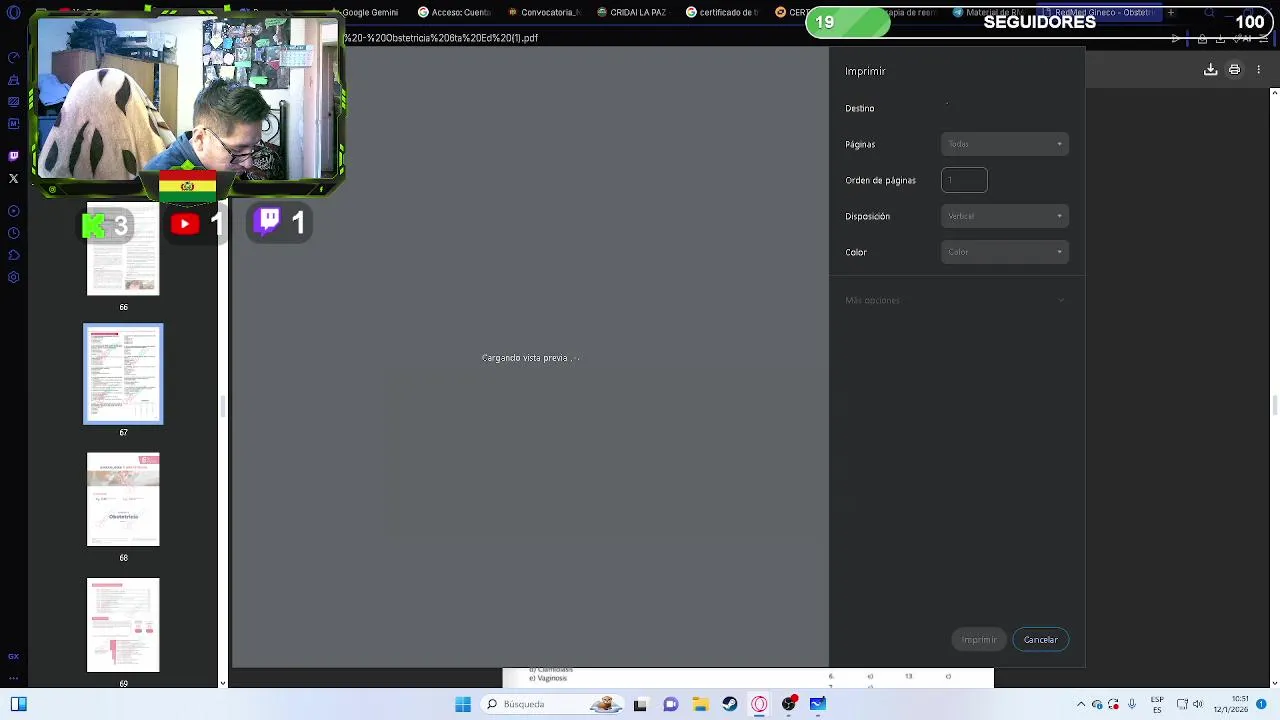The height and width of the screenshot is (720, 1280).
Task: Expand the Más opciones section
Action: (956, 300)
